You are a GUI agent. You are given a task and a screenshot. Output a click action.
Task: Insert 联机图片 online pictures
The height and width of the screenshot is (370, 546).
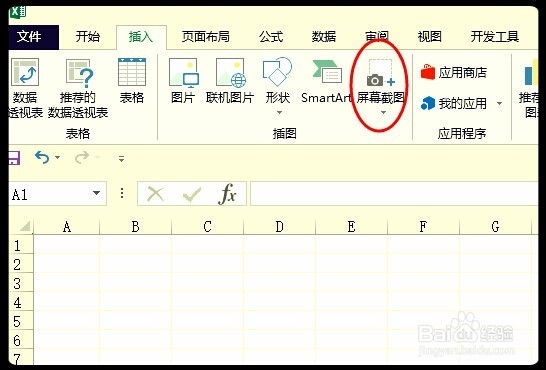230,81
